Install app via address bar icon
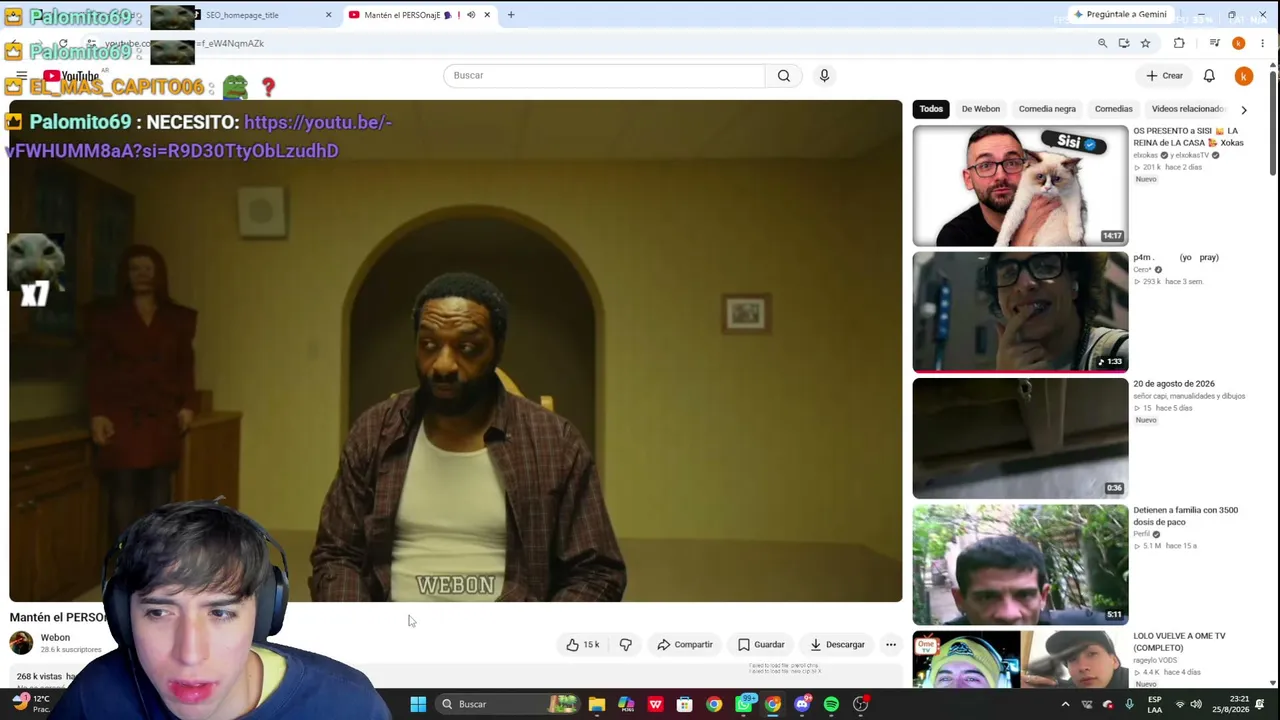 (1124, 44)
